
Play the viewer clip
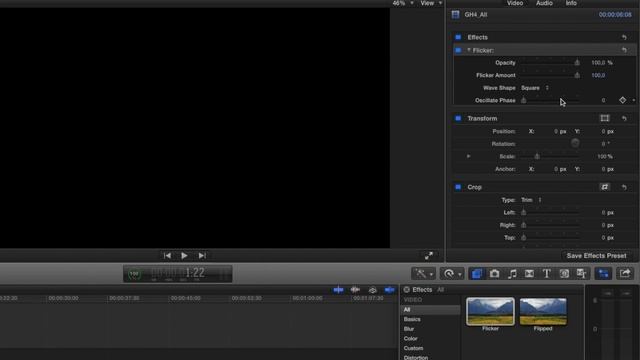tap(184, 256)
